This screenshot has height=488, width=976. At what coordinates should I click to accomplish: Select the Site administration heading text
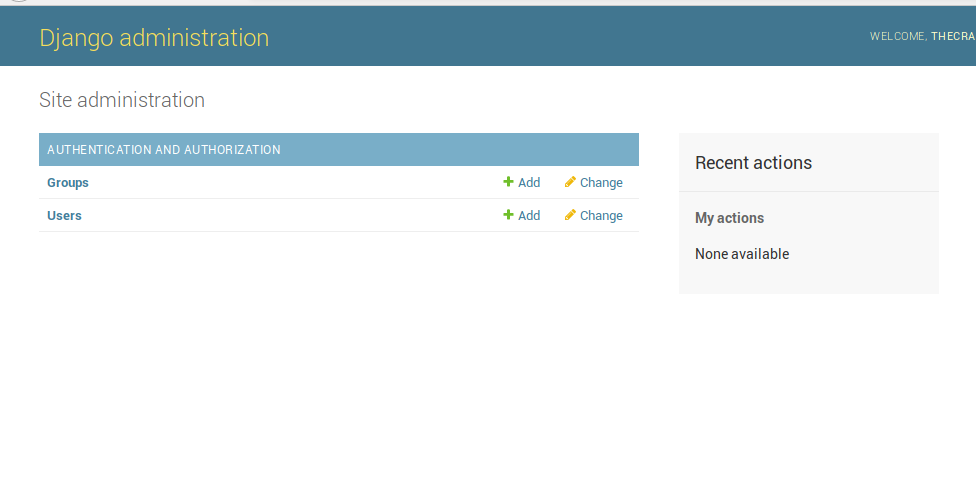click(122, 100)
